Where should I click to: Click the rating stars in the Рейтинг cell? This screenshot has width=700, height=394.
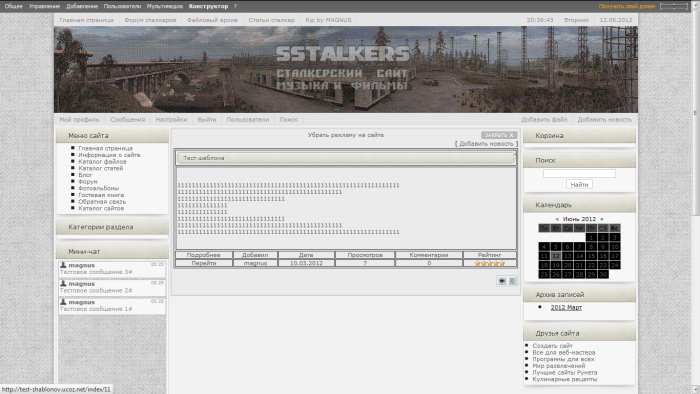click(490, 263)
